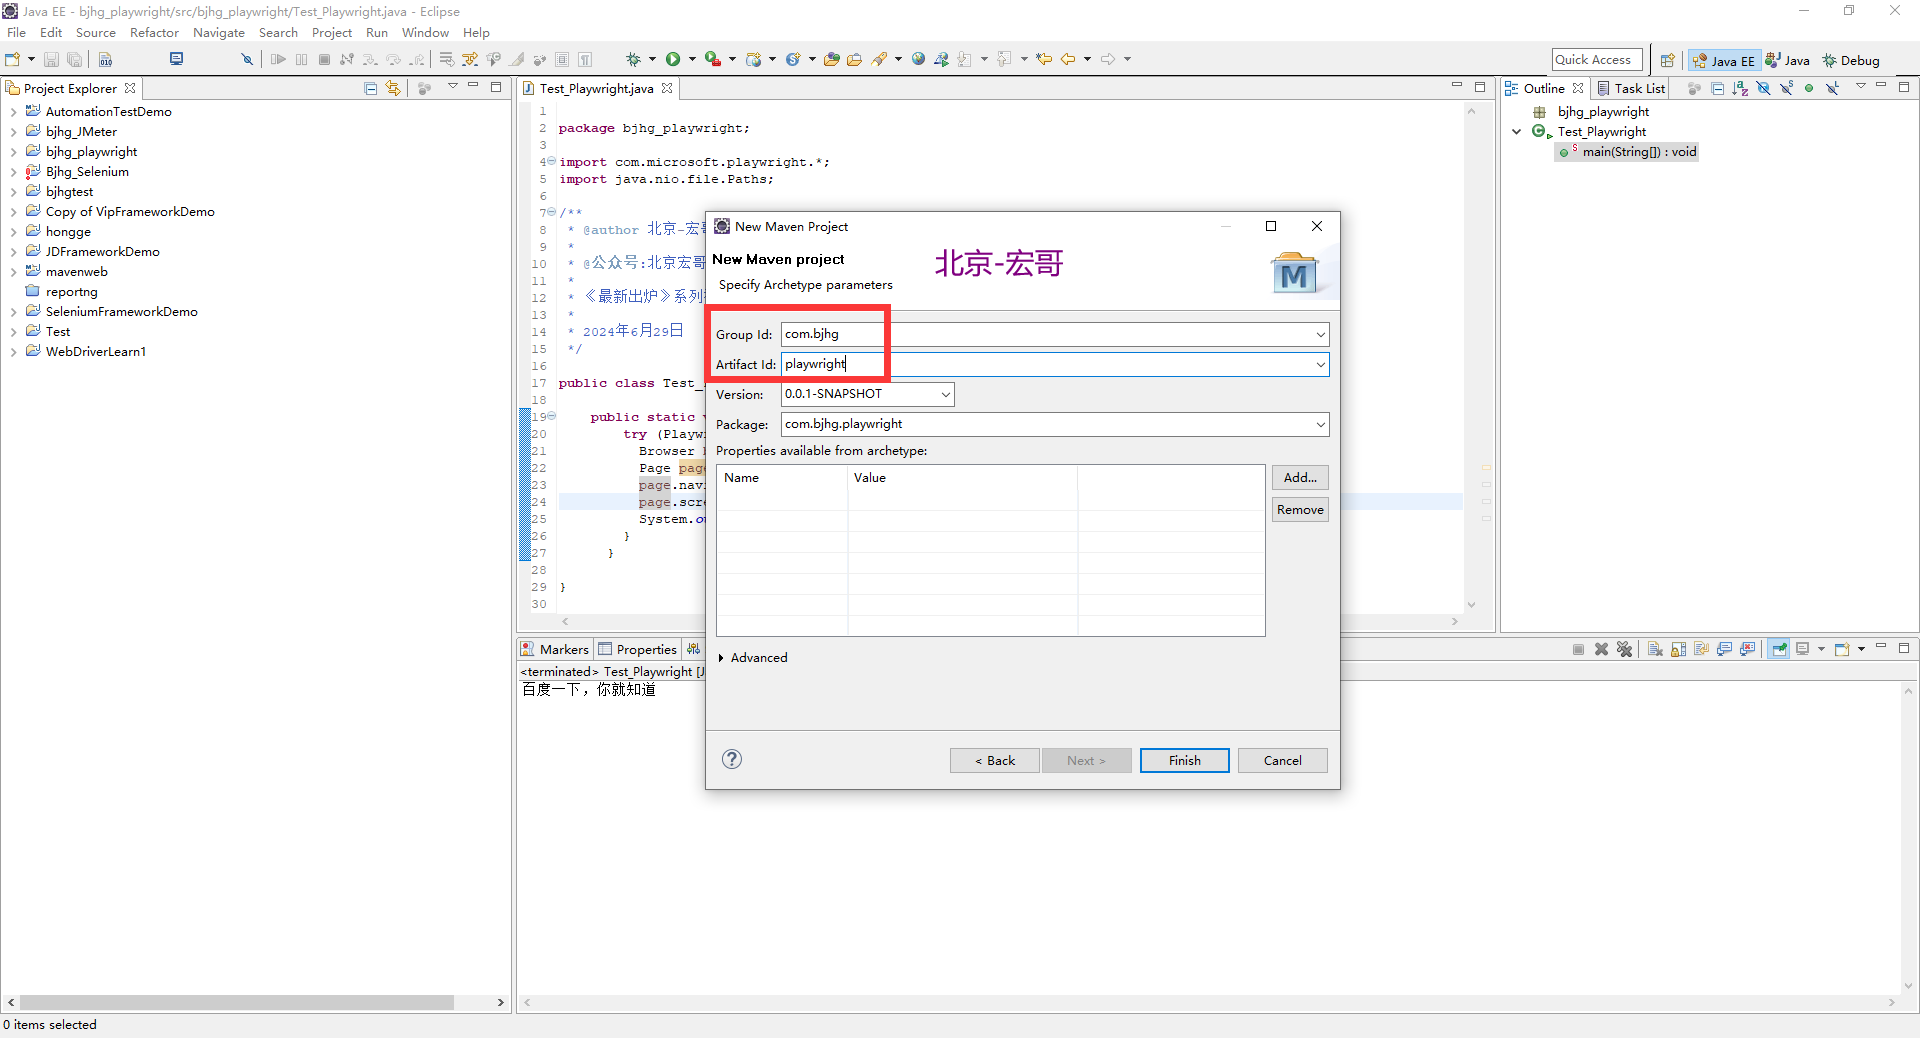Select SeleniumFrameworkDemo project
Image resolution: width=1920 pixels, height=1038 pixels.
point(121,312)
